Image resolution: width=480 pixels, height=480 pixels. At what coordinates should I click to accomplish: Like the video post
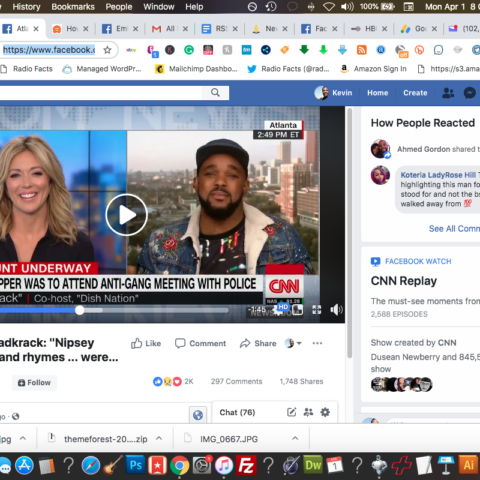146,343
